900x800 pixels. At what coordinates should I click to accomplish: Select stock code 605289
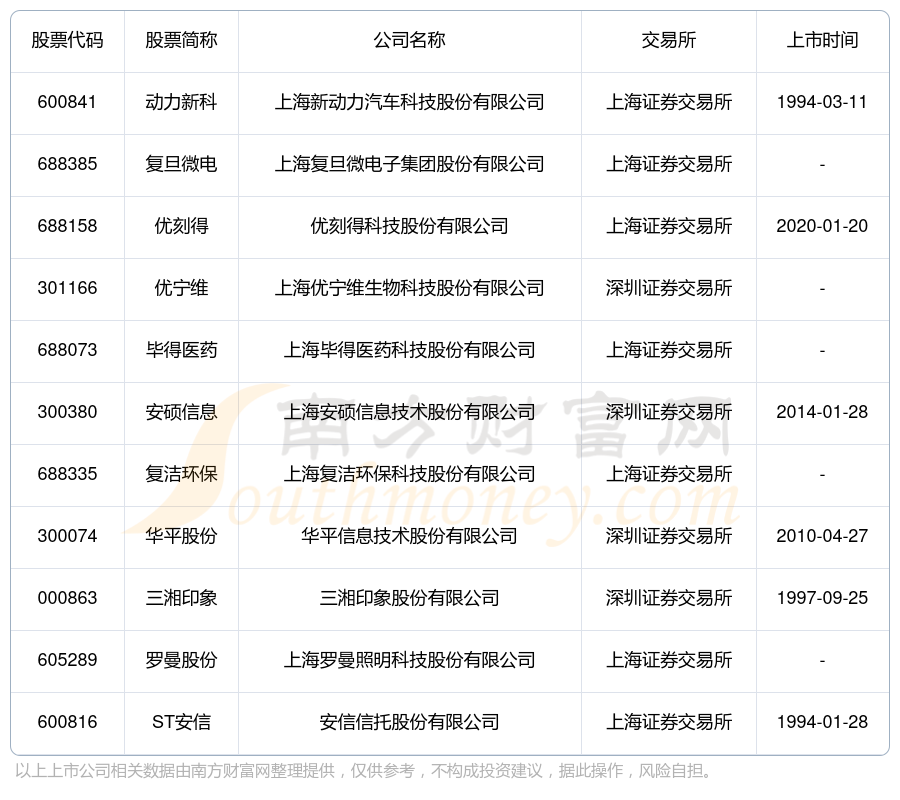pos(67,660)
